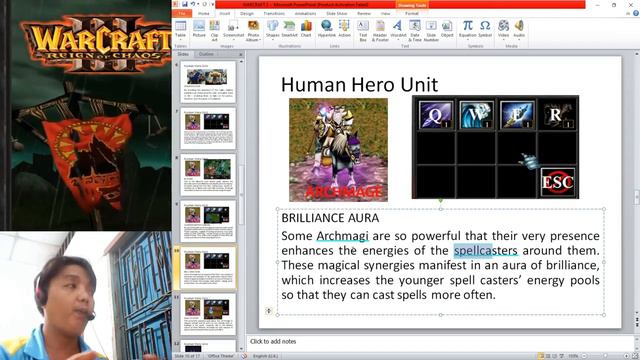
Task: Open the Photo Album dropdown
Action: [253, 30]
